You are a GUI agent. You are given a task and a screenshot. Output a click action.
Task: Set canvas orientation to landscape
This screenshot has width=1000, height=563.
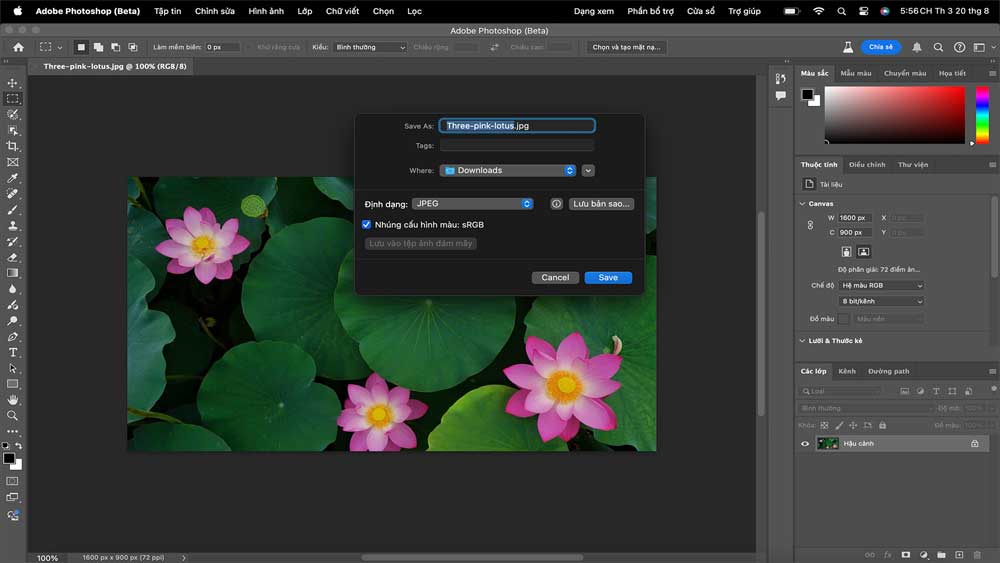pos(864,252)
